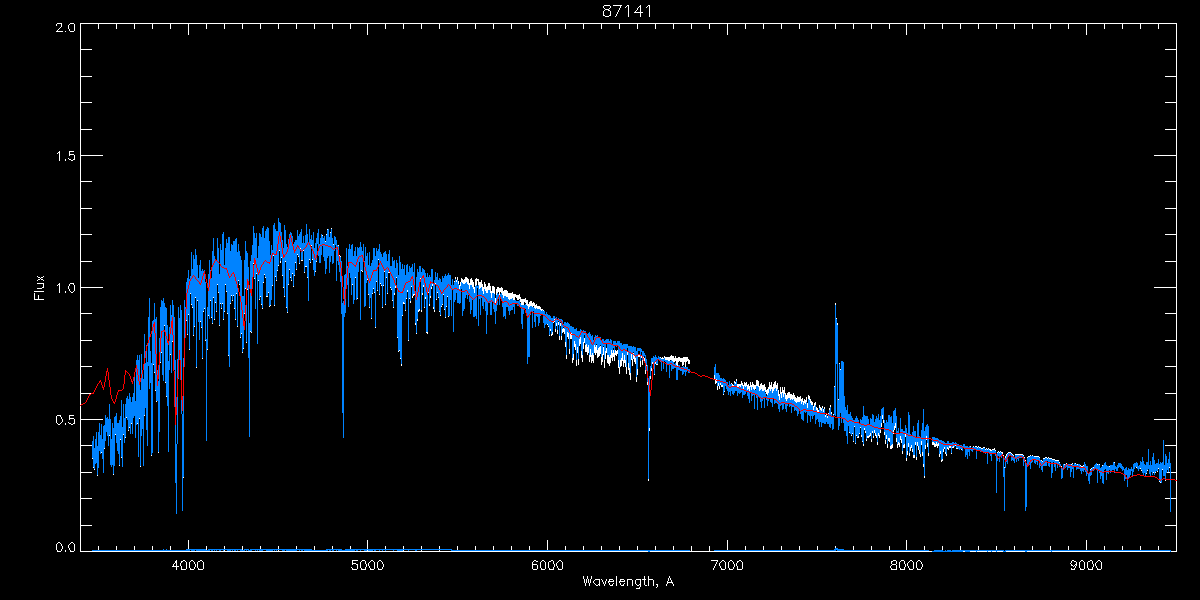Screen dimensions: 1200x600
Task: Select the 1.5 flux tick label
Action: tap(64, 157)
